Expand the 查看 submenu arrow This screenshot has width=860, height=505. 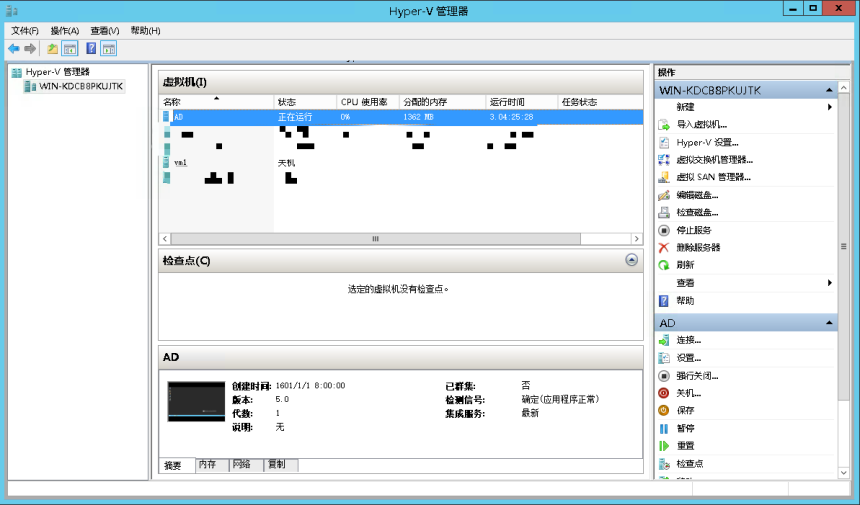coord(830,283)
